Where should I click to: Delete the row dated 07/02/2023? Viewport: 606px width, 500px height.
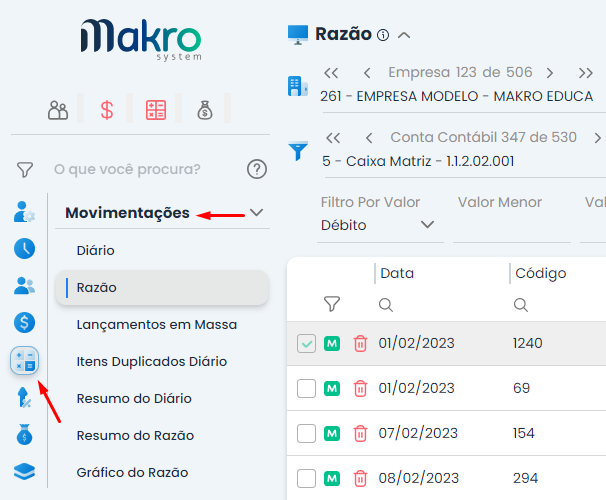coord(360,433)
